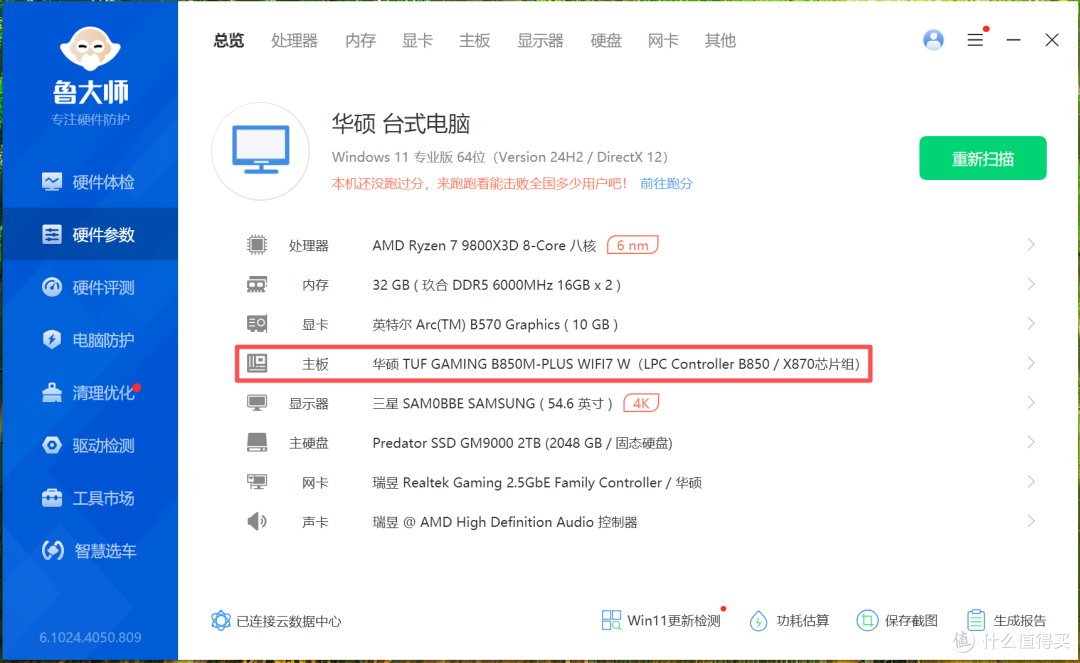
Task: Click the cloud data center status icon
Action: pos(220,620)
